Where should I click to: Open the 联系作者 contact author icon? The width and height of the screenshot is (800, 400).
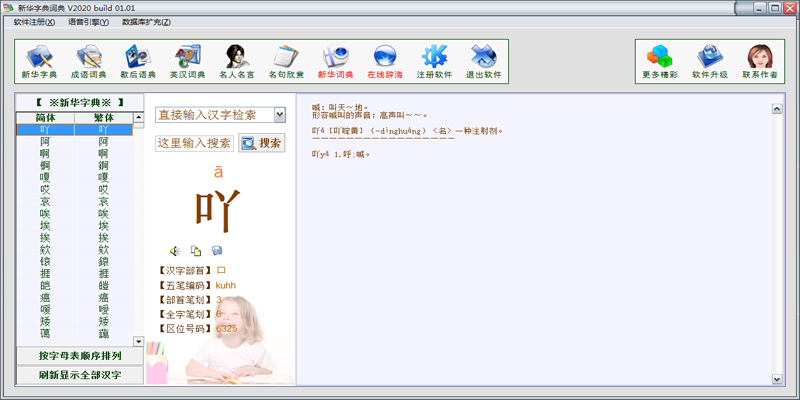[760, 61]
